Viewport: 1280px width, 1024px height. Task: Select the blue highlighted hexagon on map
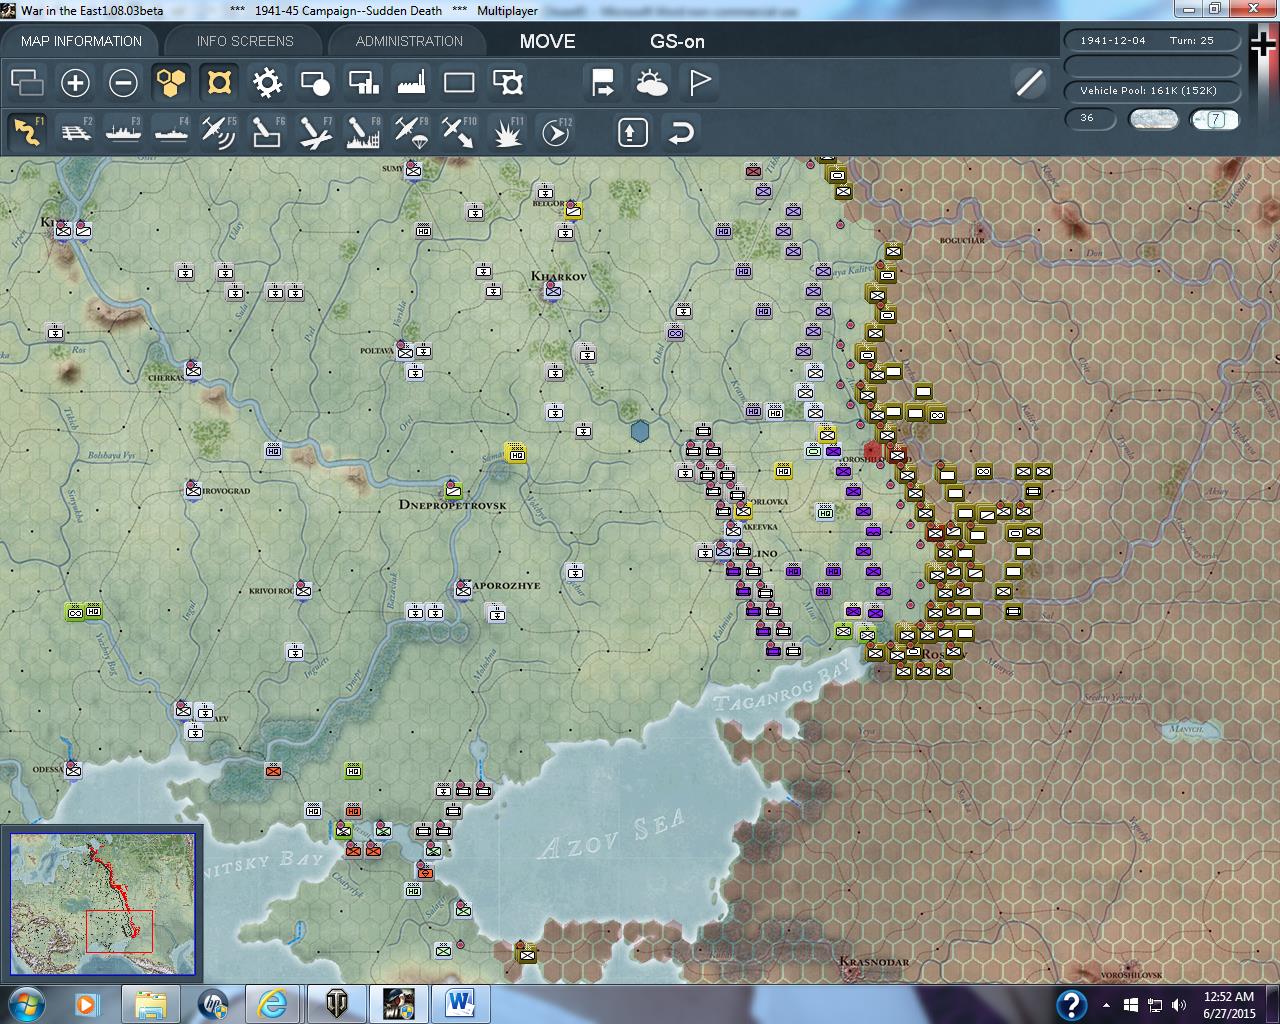[x=640, y=431]
